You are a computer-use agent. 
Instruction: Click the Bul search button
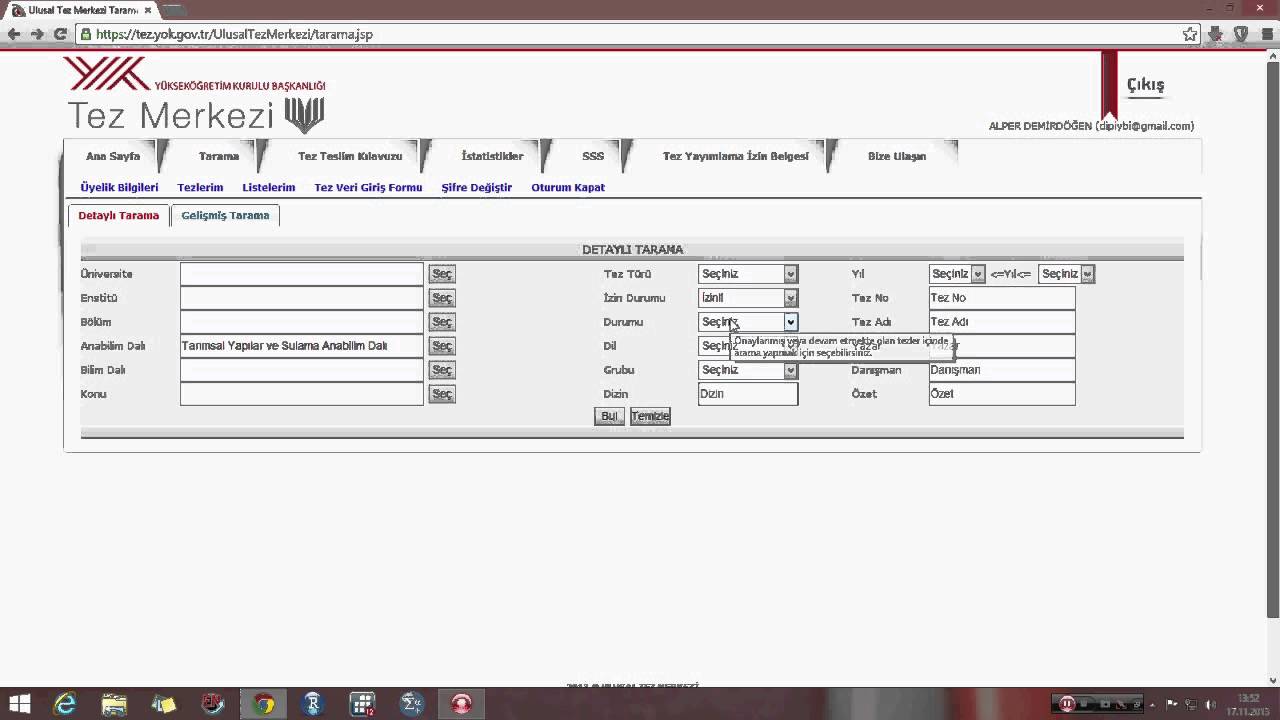(x=609, y=416)
